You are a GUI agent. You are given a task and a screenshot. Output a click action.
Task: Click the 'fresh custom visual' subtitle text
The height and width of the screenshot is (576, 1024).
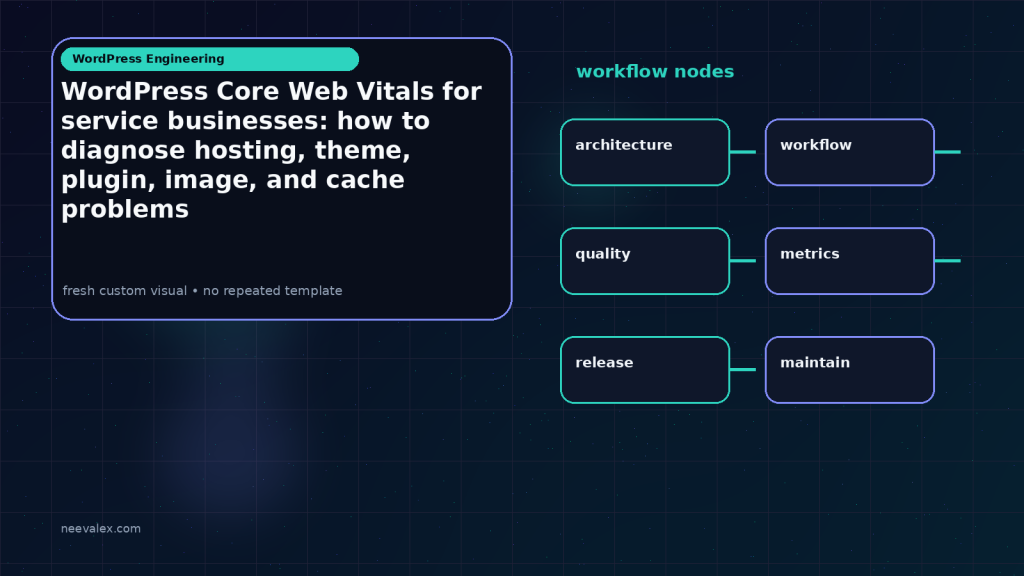click(202, 291)
